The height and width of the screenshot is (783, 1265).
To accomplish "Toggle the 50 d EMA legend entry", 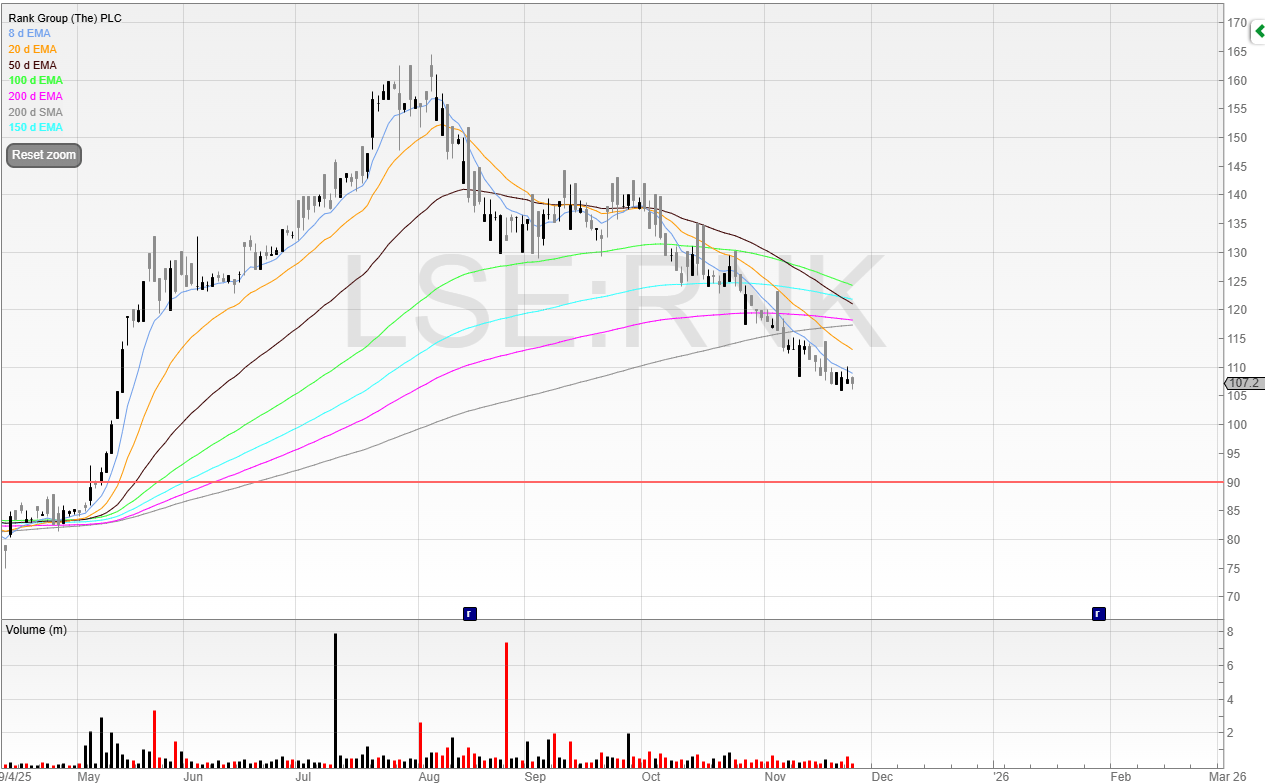I will point(32,65).
